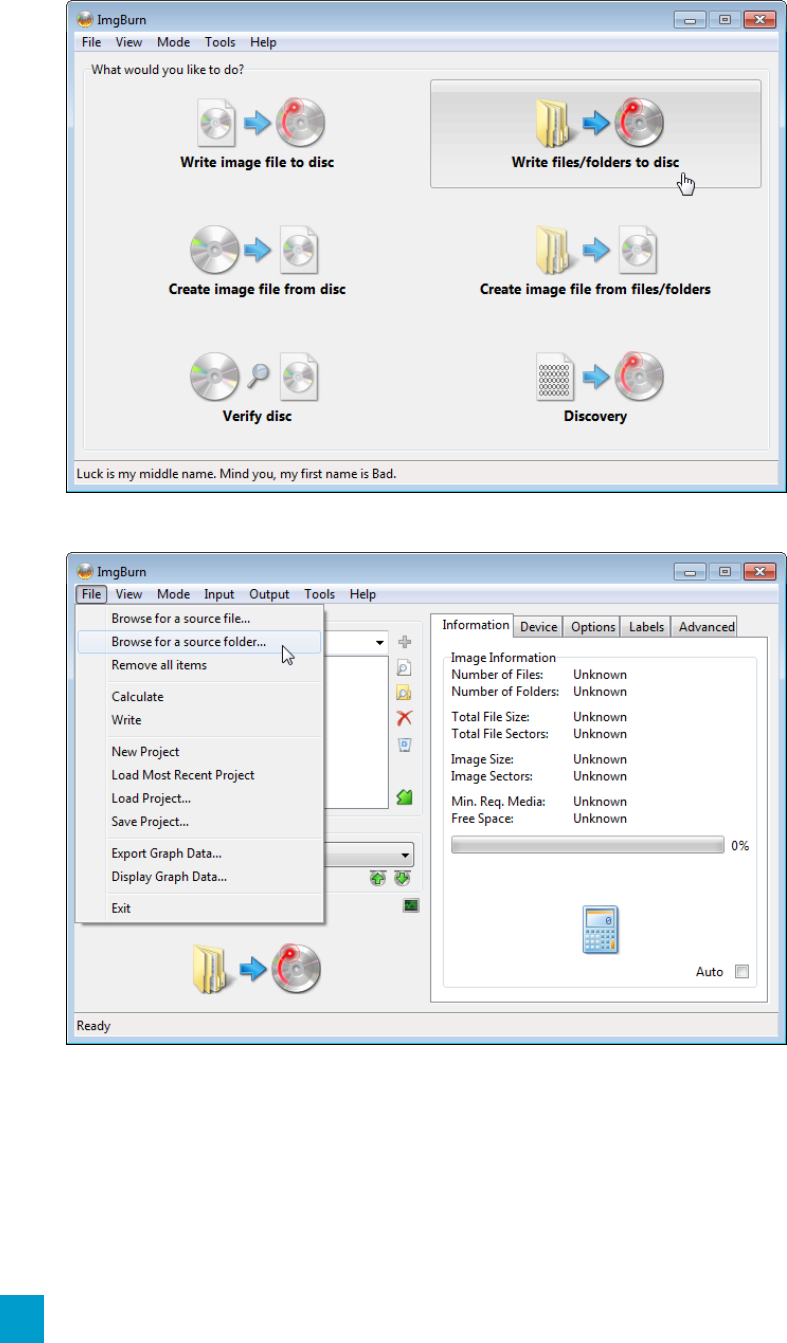Open the Input menu
787x1343 pixels.
[219, 594]
